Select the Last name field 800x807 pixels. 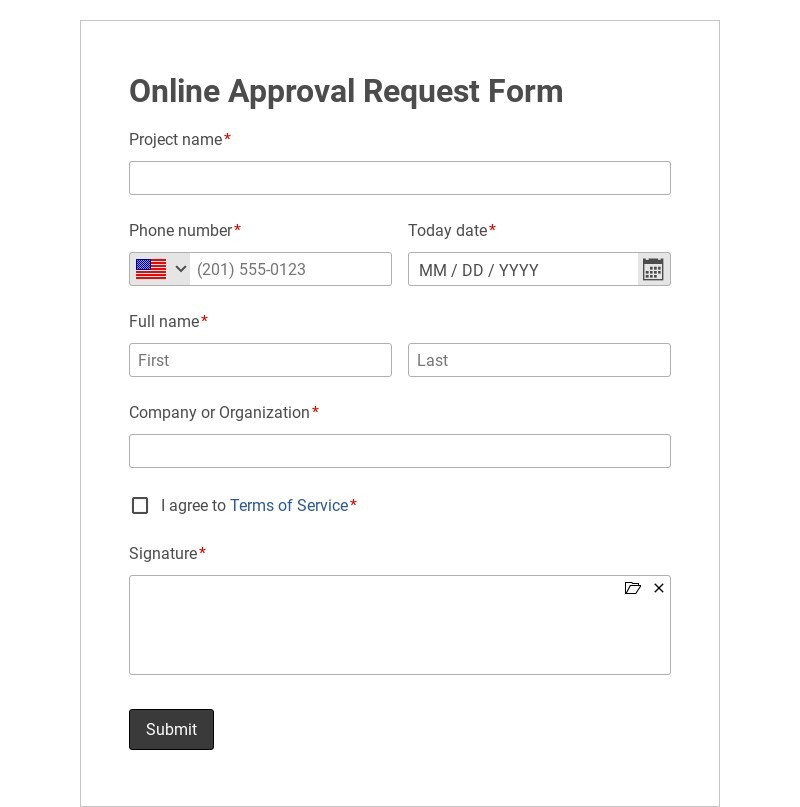539,360
